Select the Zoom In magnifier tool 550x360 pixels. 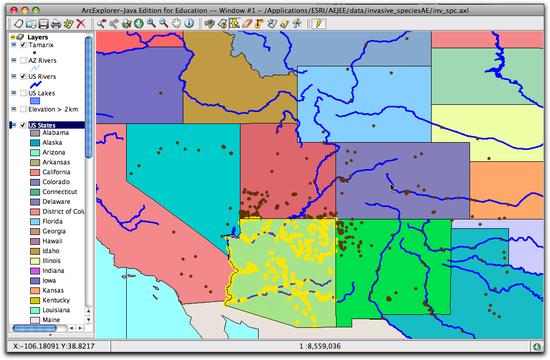[151, 24]
